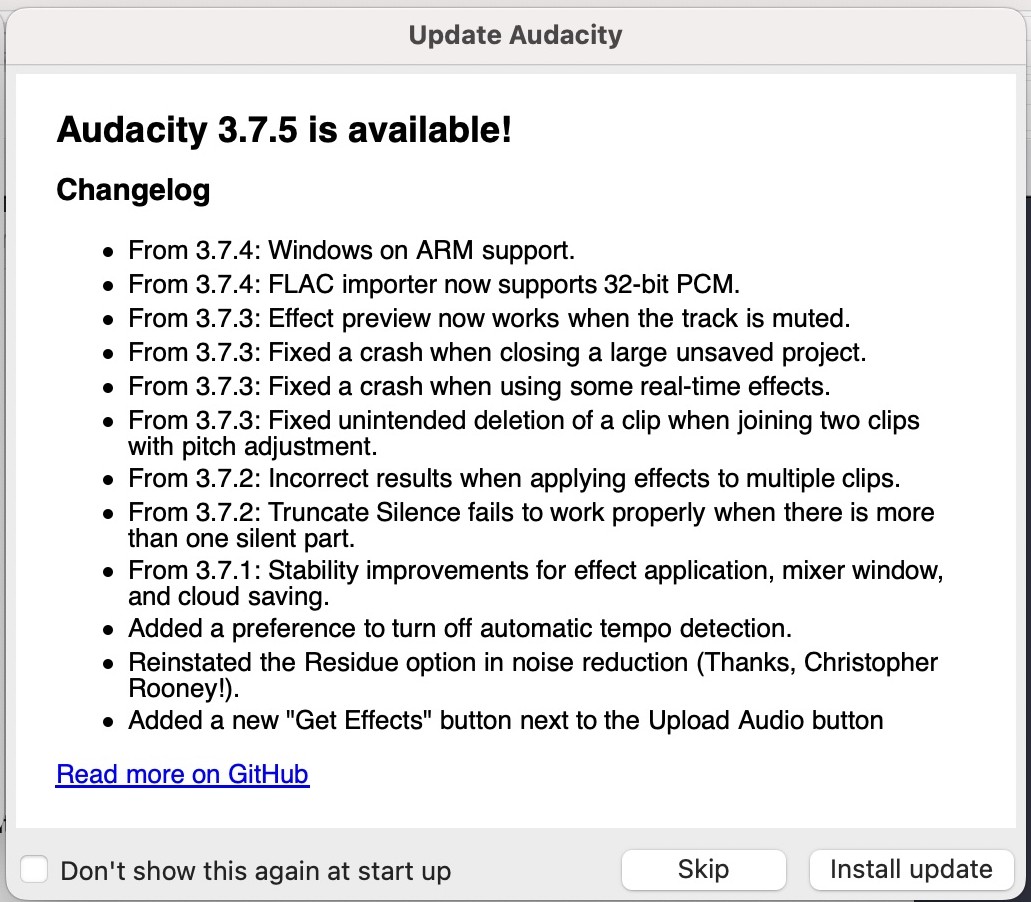Click the Get Effects button changelog entry
Viewport: 1031px width, 902px height.
(505, 720)
